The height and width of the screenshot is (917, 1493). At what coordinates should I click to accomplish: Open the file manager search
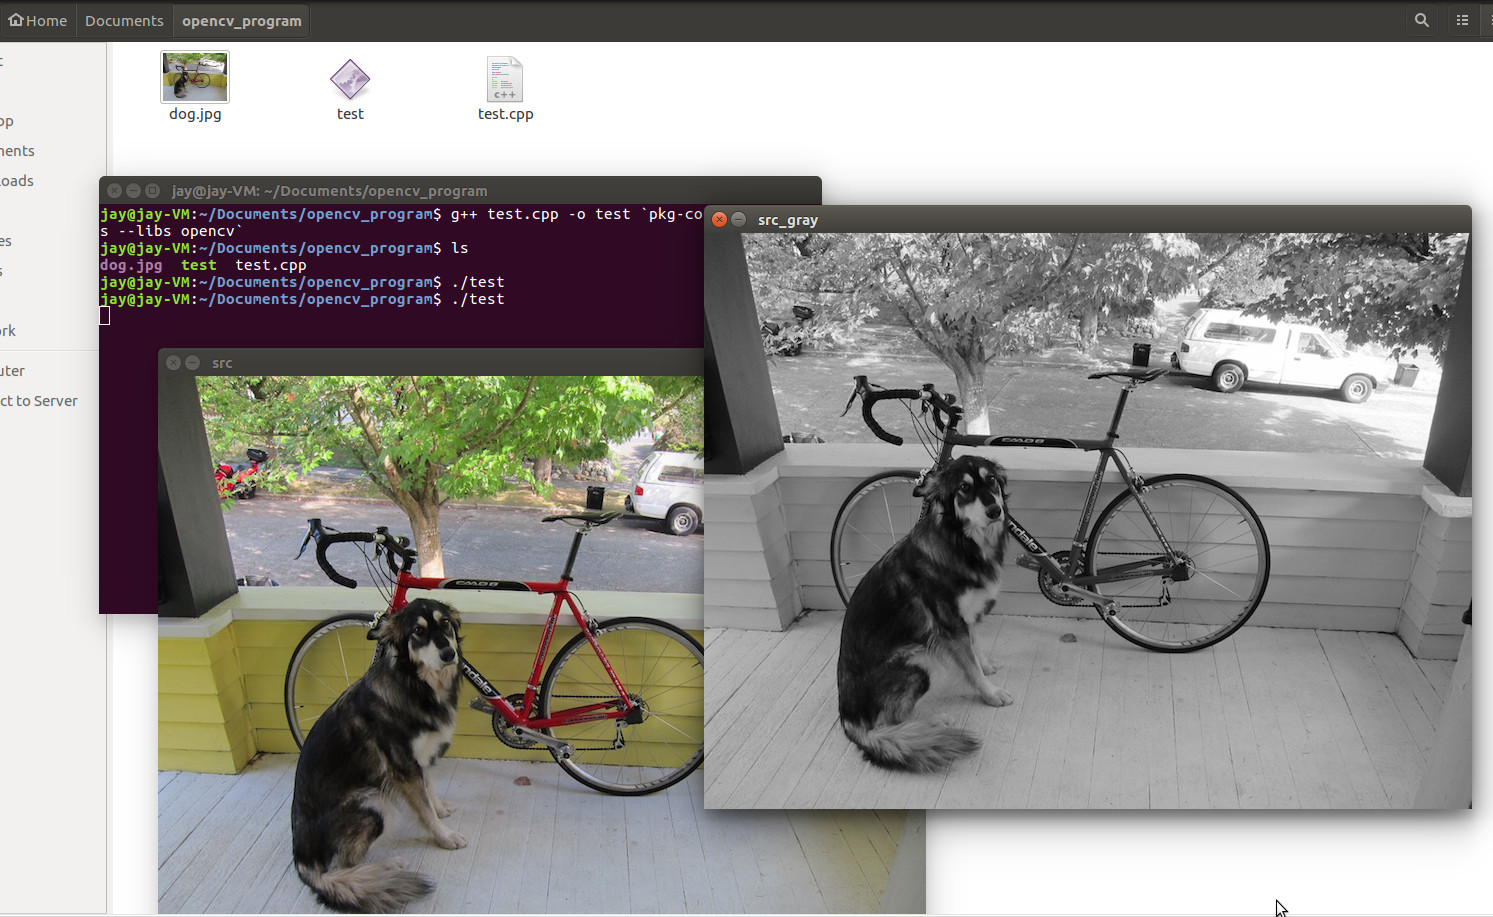pyautogui.click(x=1421, y=19)
